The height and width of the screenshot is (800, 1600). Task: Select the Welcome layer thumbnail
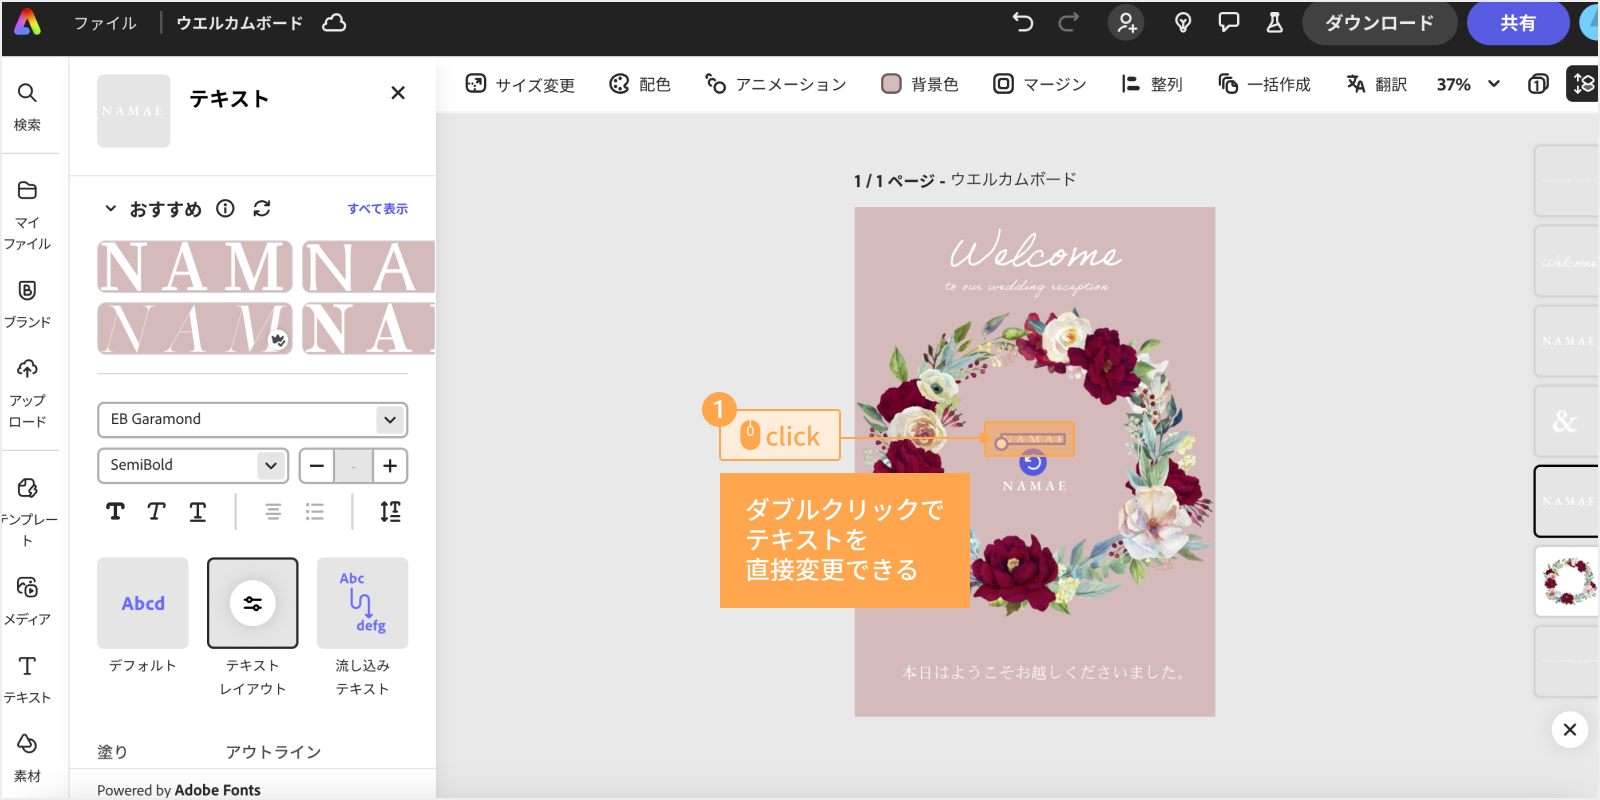(x=1568, y=261)
